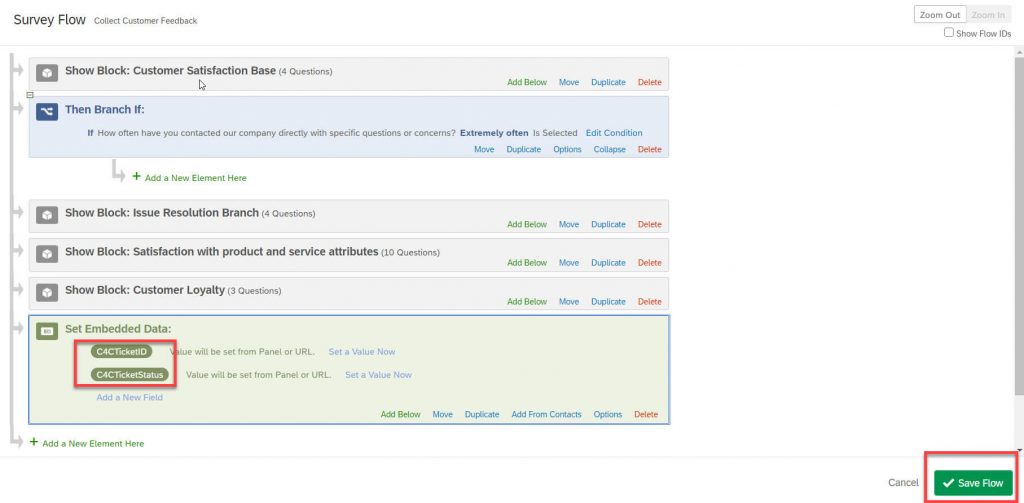The height and width of the screenshot is (503, 1024).
Task: Move the Then Branch If element
Action: tap(484, 150)
